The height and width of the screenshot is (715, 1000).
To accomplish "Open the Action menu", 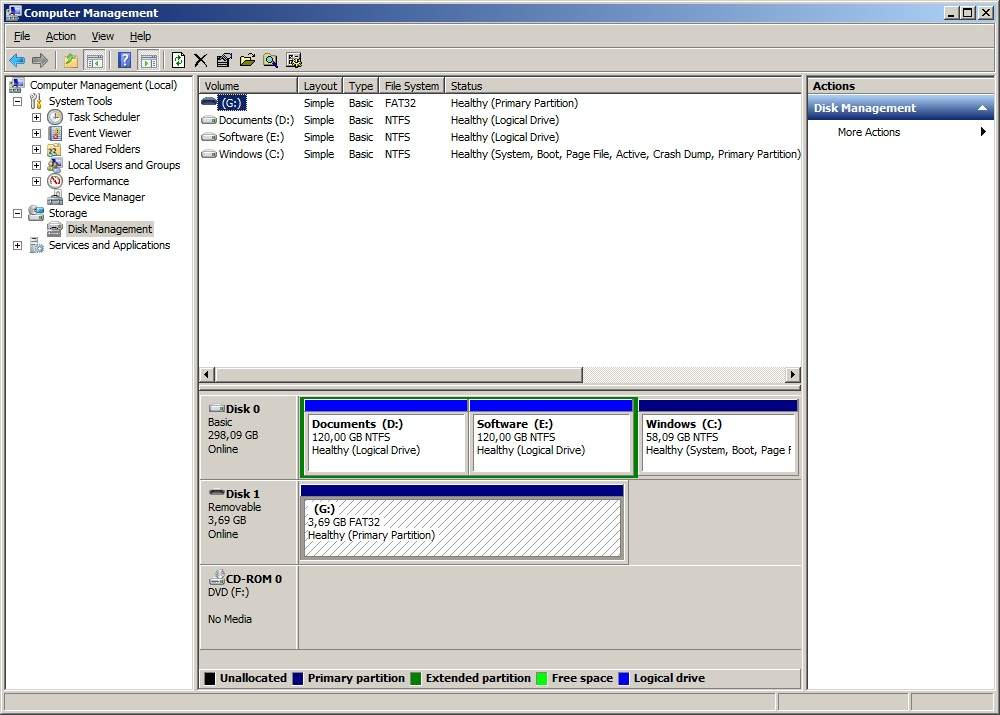I will [x=60, y=36].
